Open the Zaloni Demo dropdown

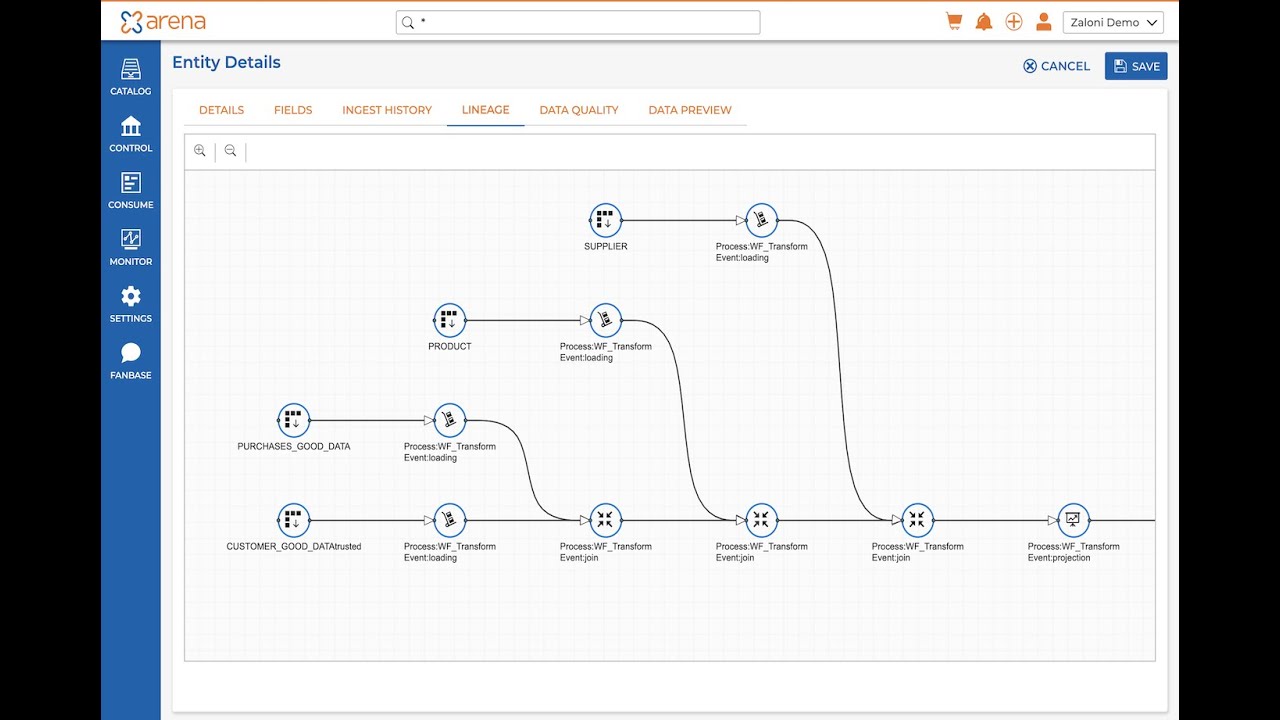(1112, 22)
